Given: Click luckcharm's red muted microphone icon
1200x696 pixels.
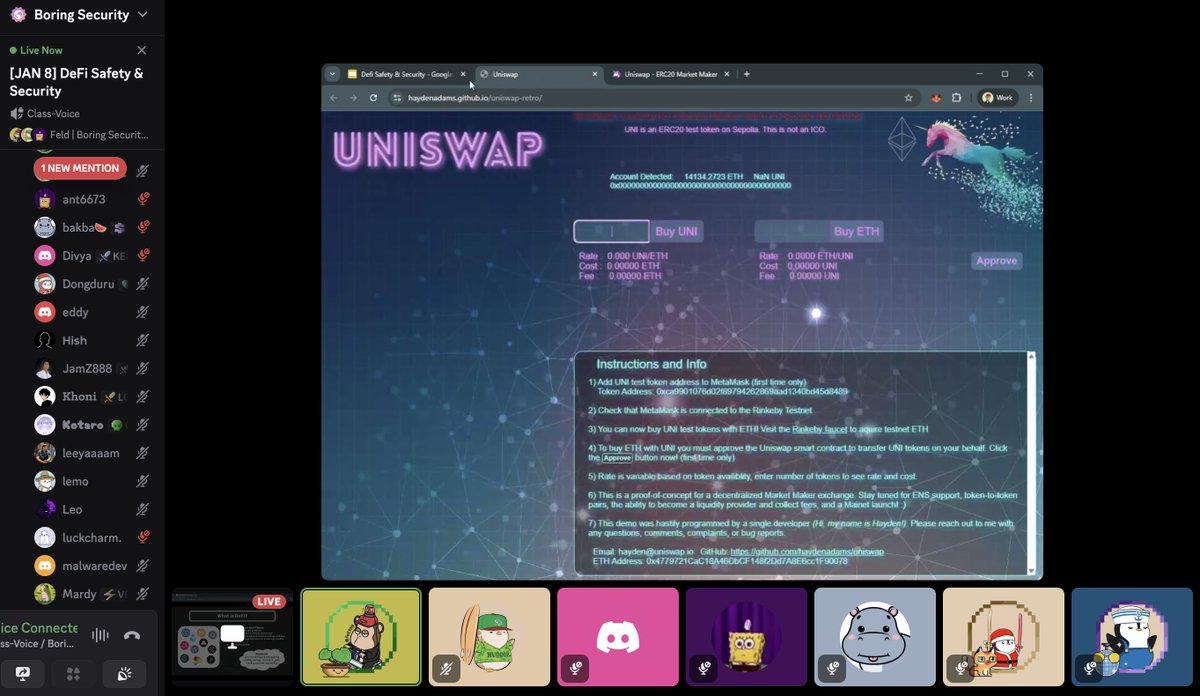Looking at the screenshot, I should pos(143,537).
